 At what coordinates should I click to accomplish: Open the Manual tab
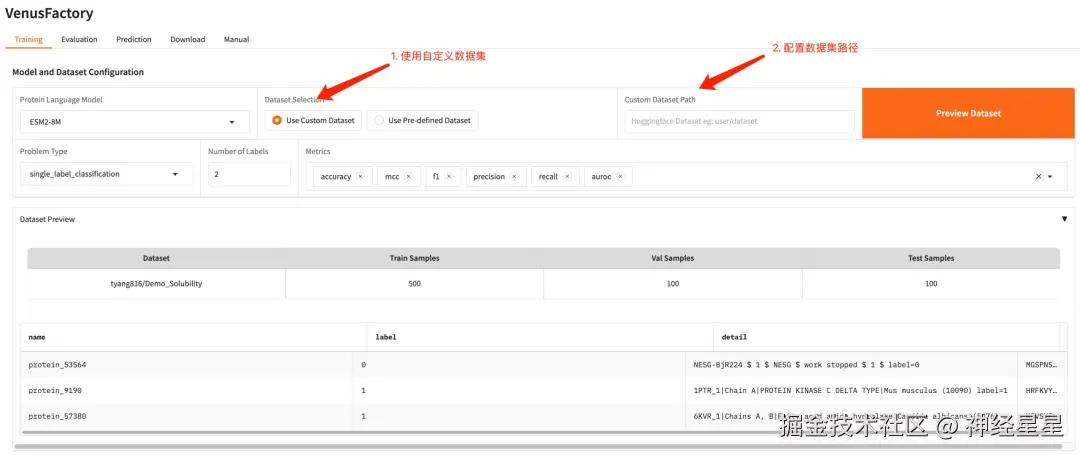(x=236, y=39)
